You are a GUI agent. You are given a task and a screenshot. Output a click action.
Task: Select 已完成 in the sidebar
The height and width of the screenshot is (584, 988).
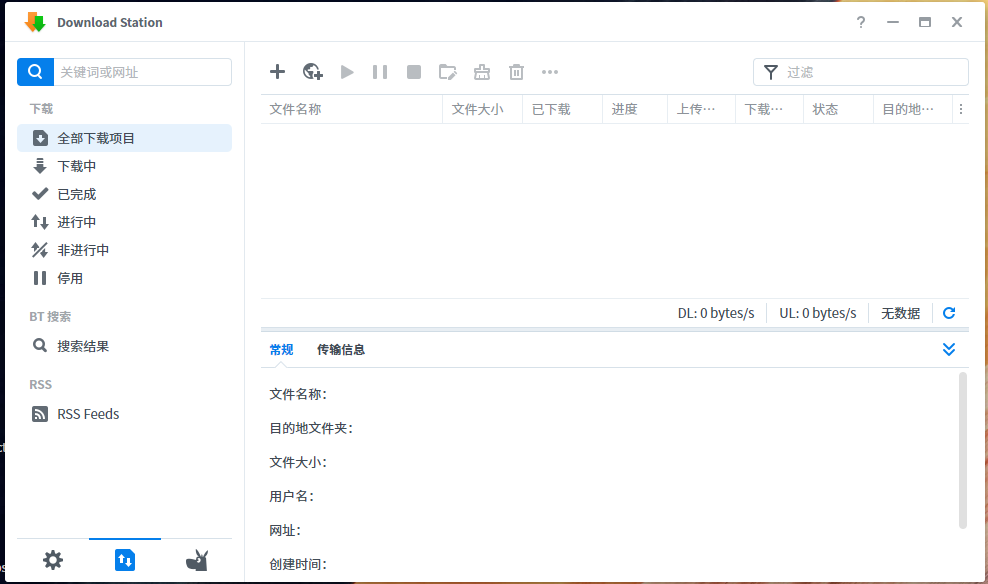pyautogui.click(x=77, y=194)
